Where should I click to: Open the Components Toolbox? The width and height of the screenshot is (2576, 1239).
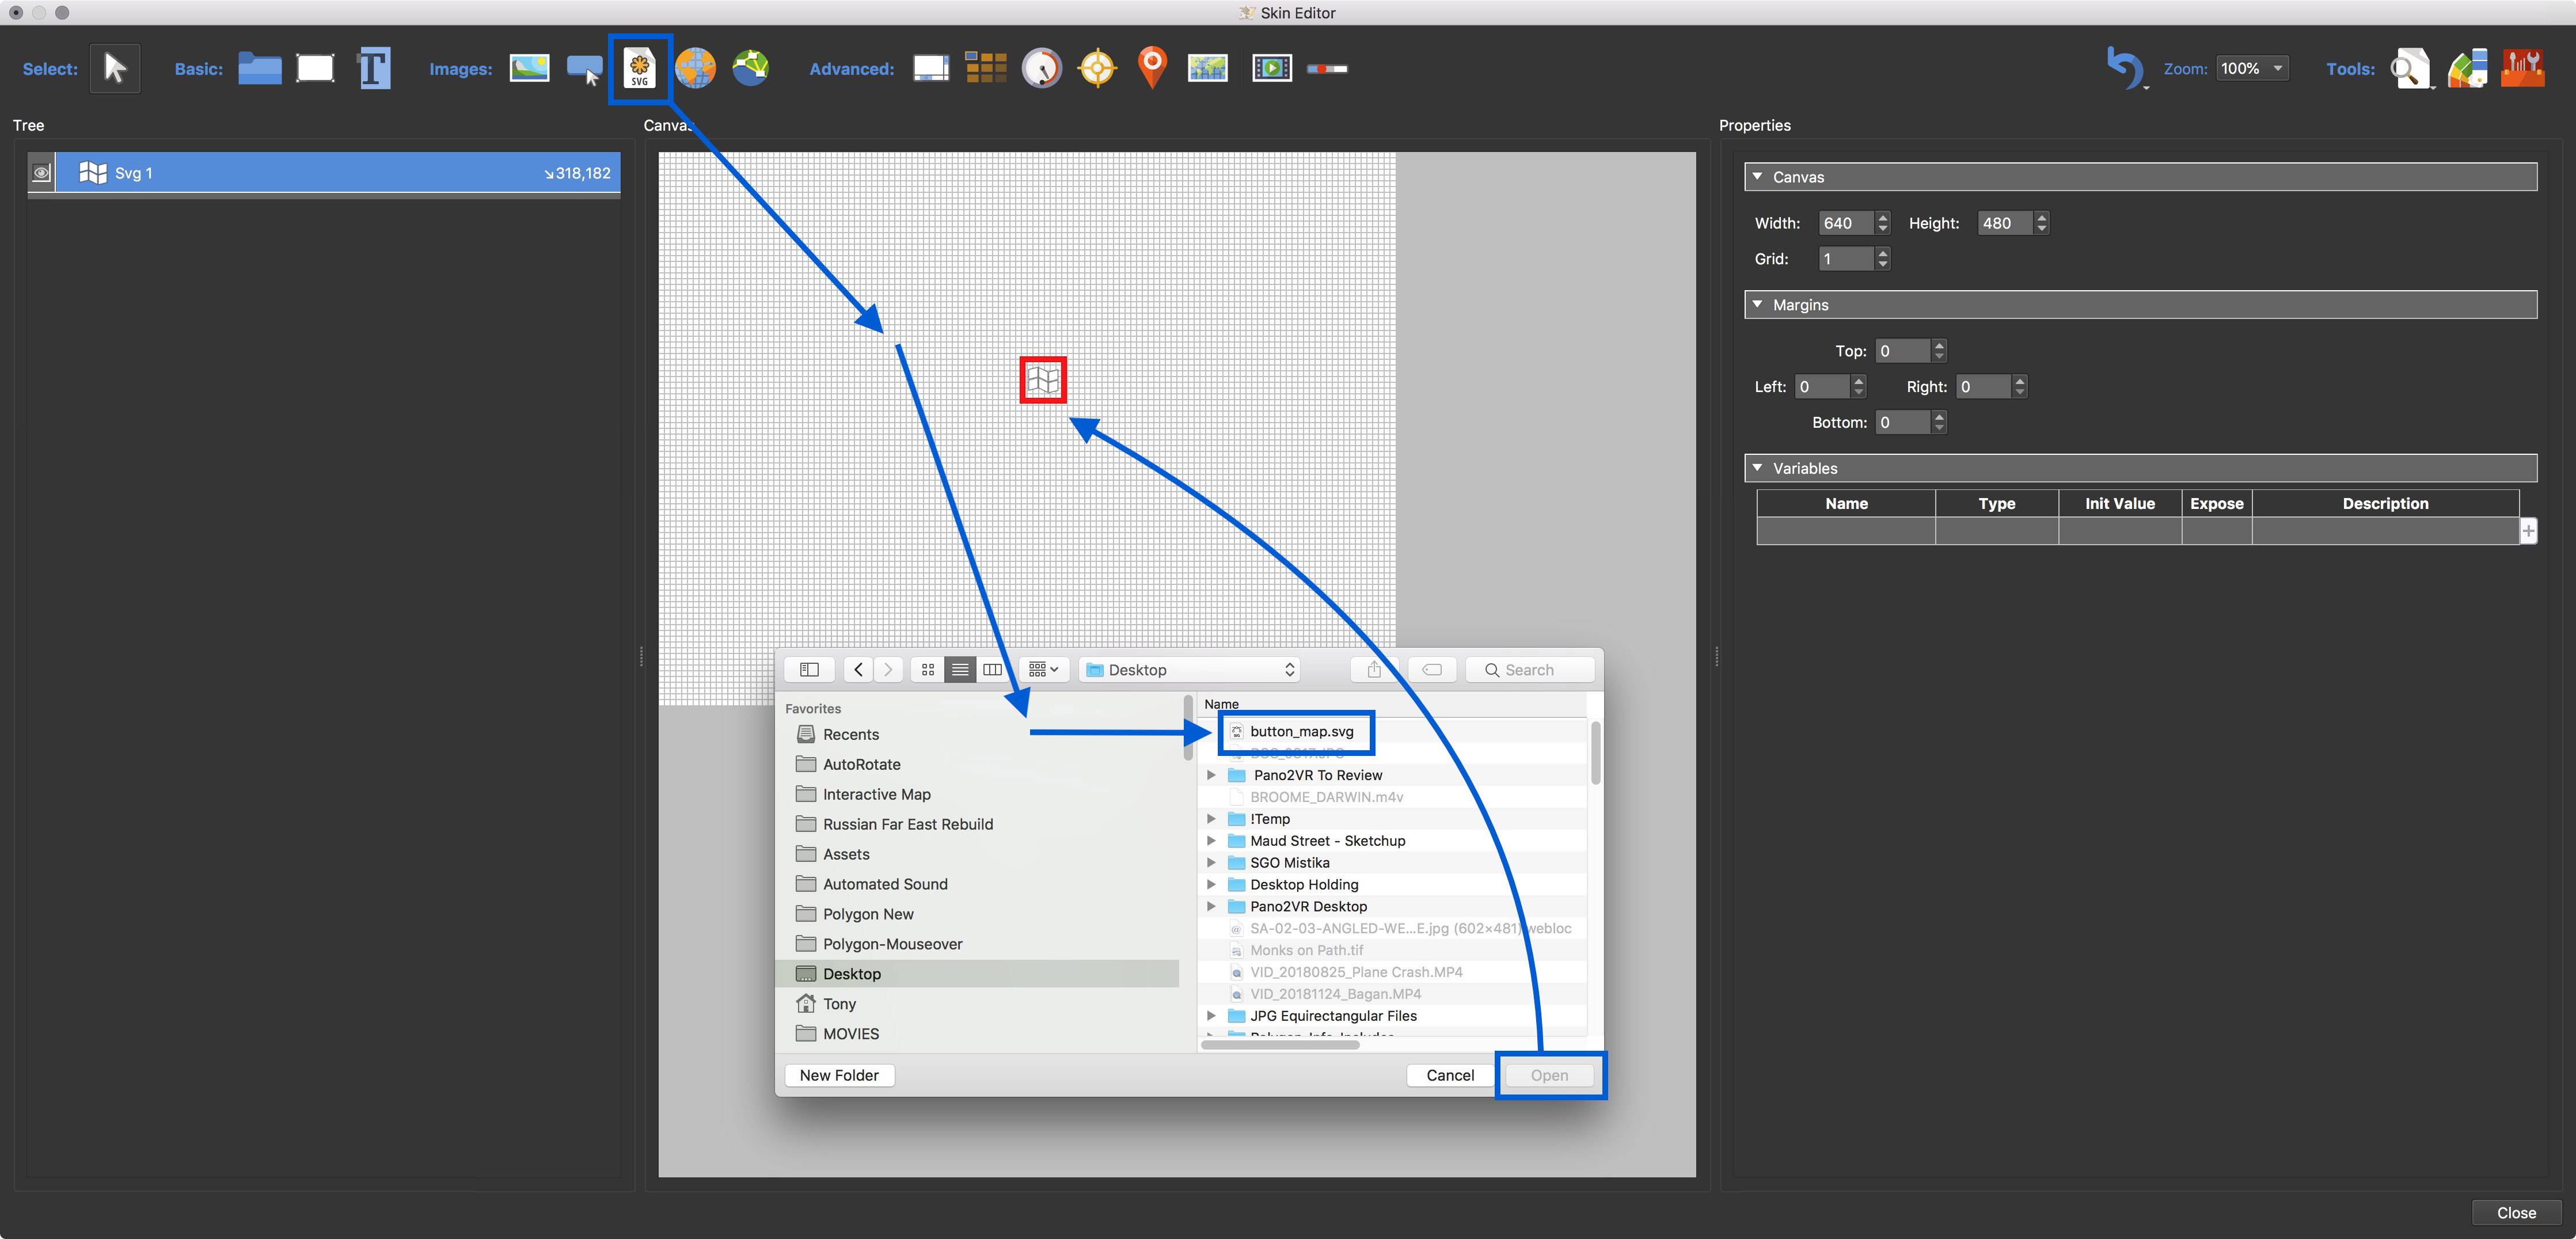(2523, 69)
